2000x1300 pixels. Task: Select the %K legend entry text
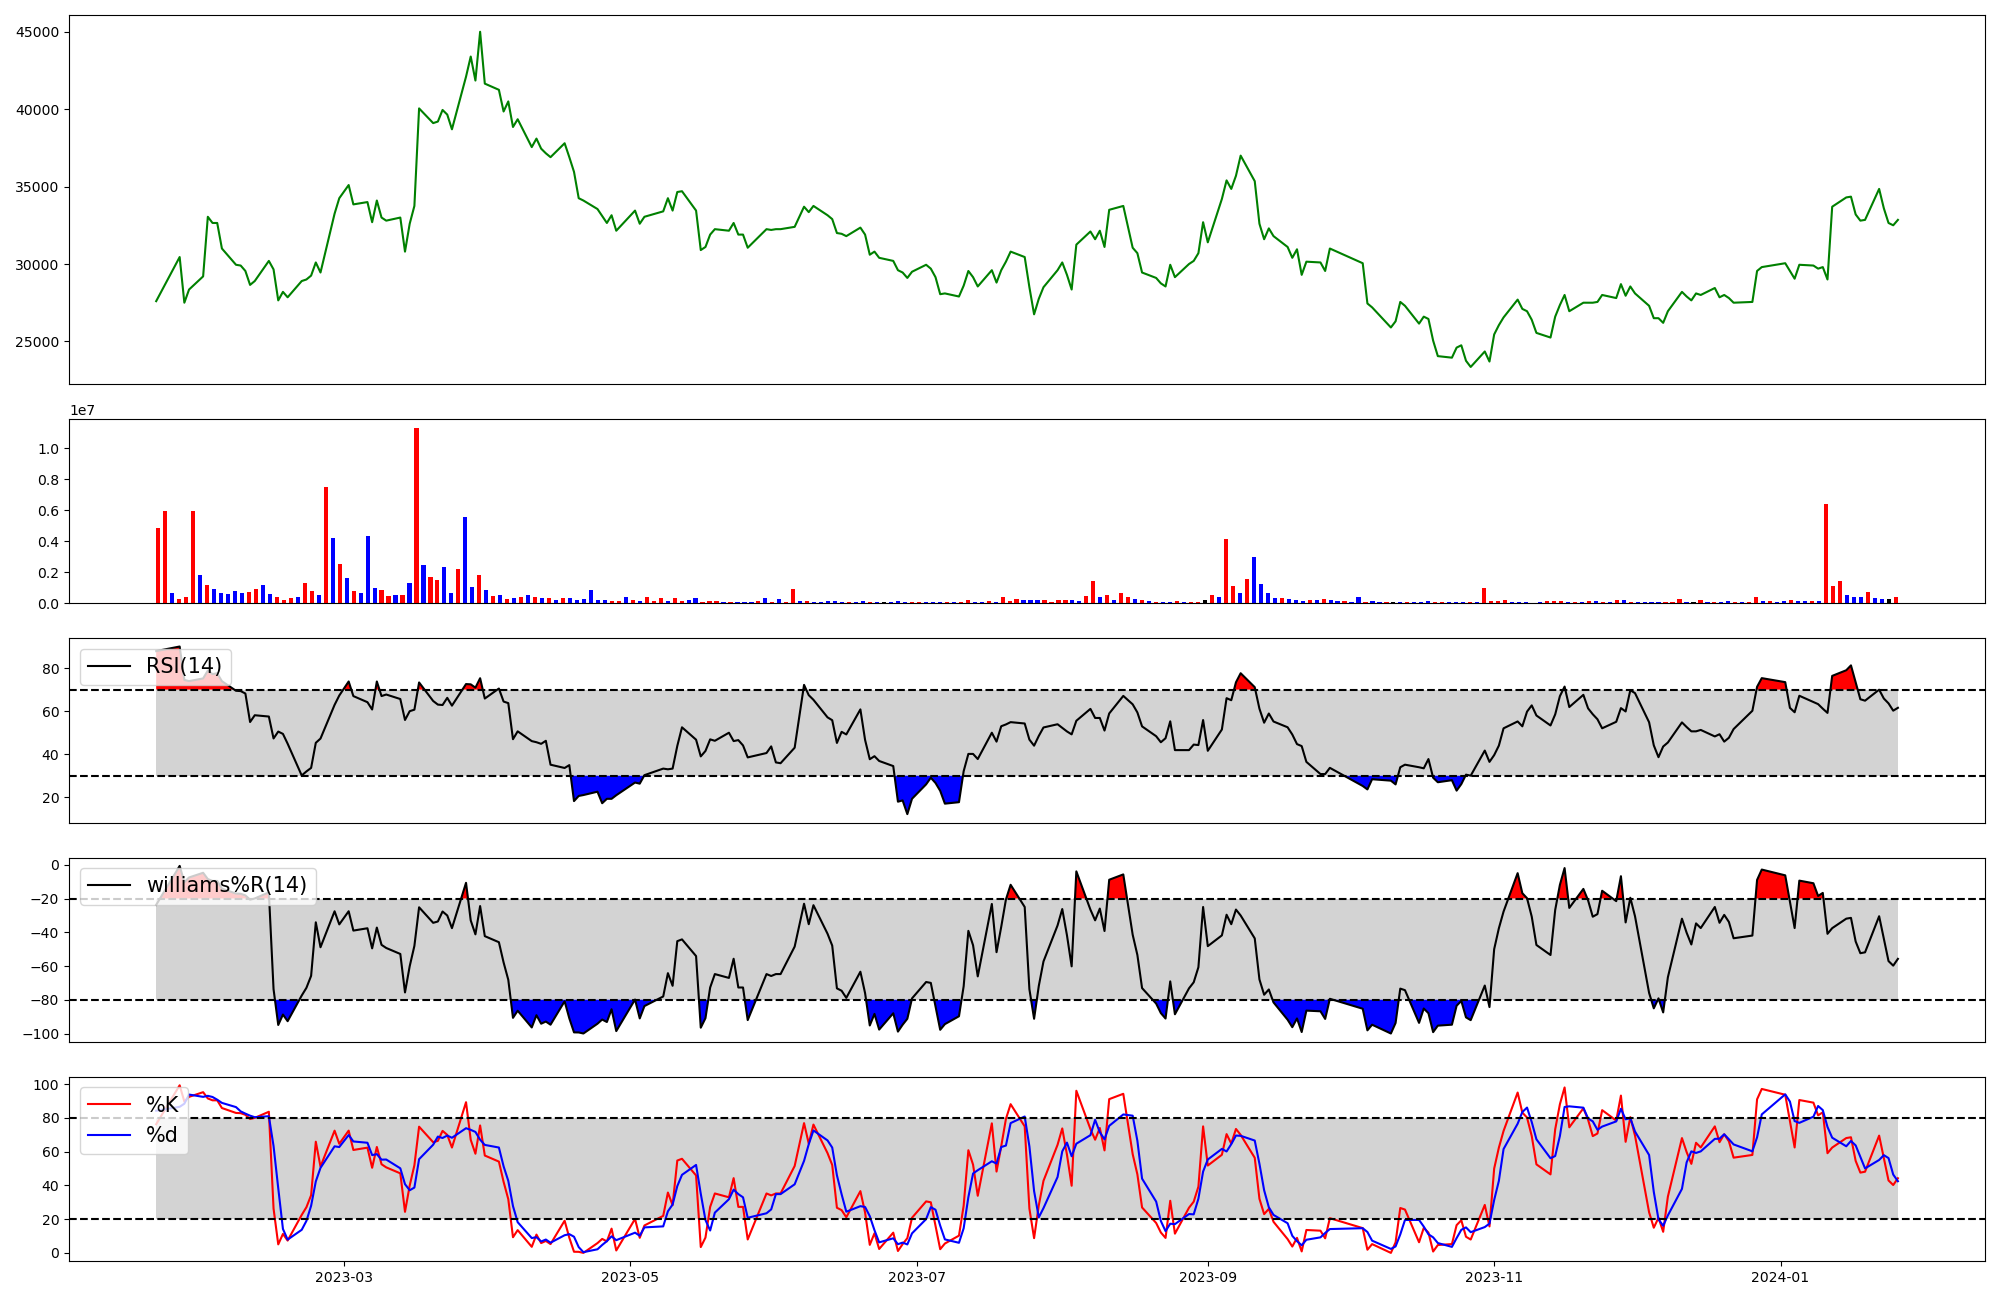(162, 1105)
